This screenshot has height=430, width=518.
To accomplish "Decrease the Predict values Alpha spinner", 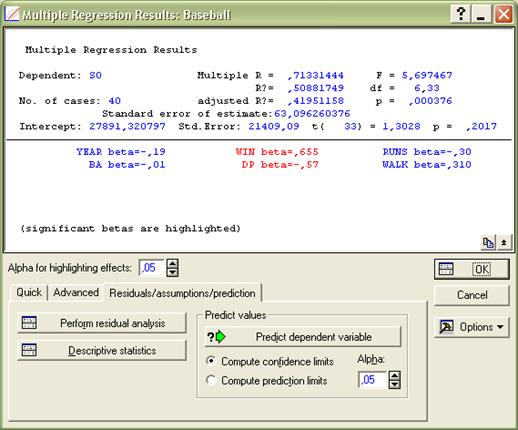I will [x=394, y=384].
